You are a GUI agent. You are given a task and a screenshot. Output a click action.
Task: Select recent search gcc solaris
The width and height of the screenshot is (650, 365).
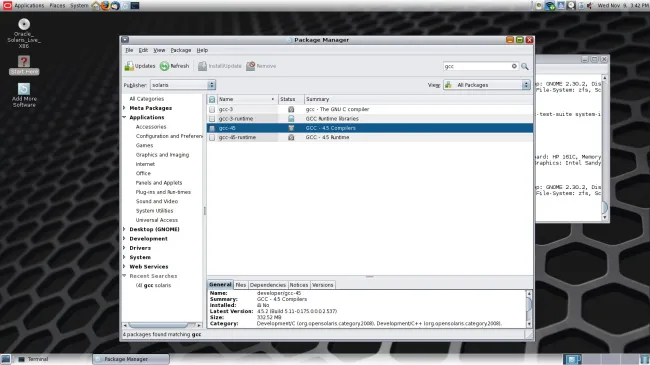coord(153,285)
